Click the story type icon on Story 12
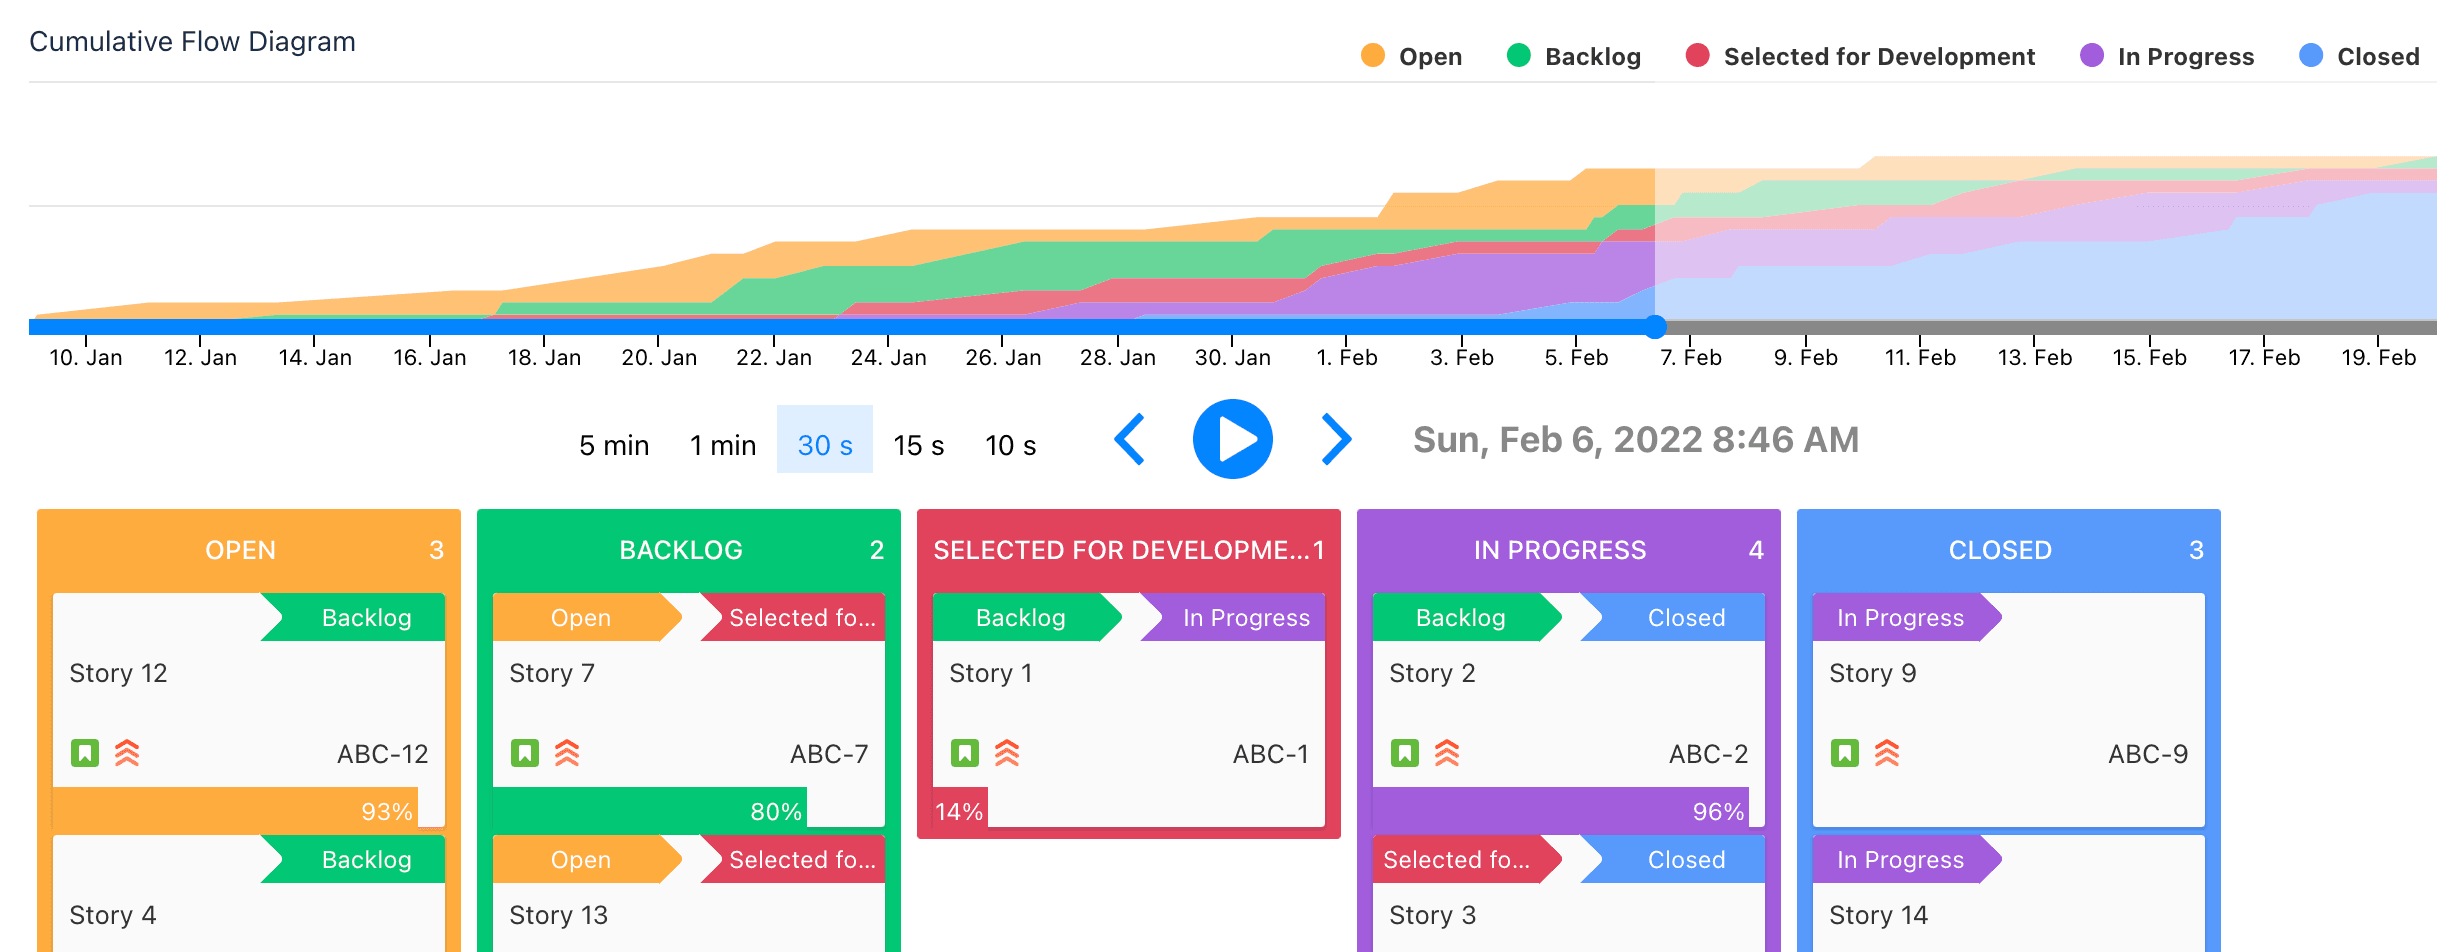Image resolution: width=2464 pixels, height=952 pixels. (85, 753)
